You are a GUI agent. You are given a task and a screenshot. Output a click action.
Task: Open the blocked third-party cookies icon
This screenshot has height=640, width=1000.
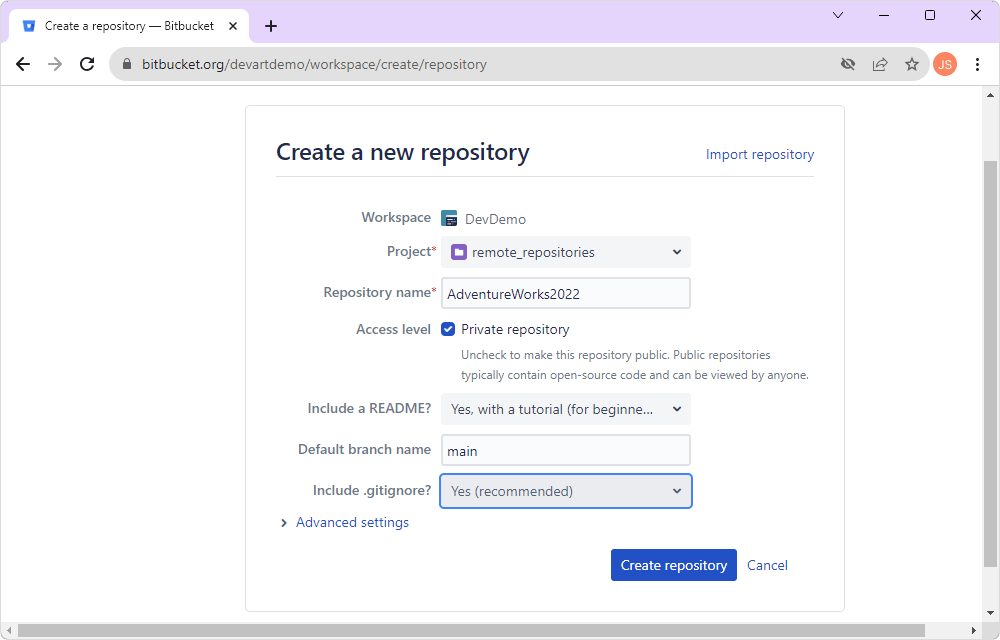tap(847, 63)
